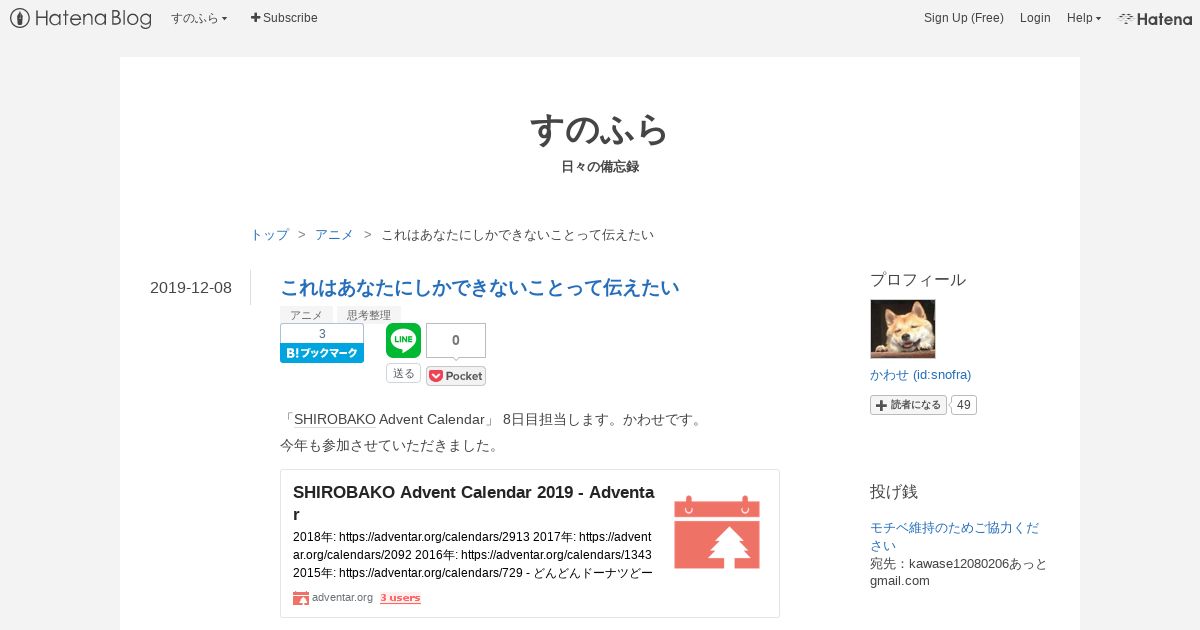Select the 思考整理 category tag

[369, 315]
